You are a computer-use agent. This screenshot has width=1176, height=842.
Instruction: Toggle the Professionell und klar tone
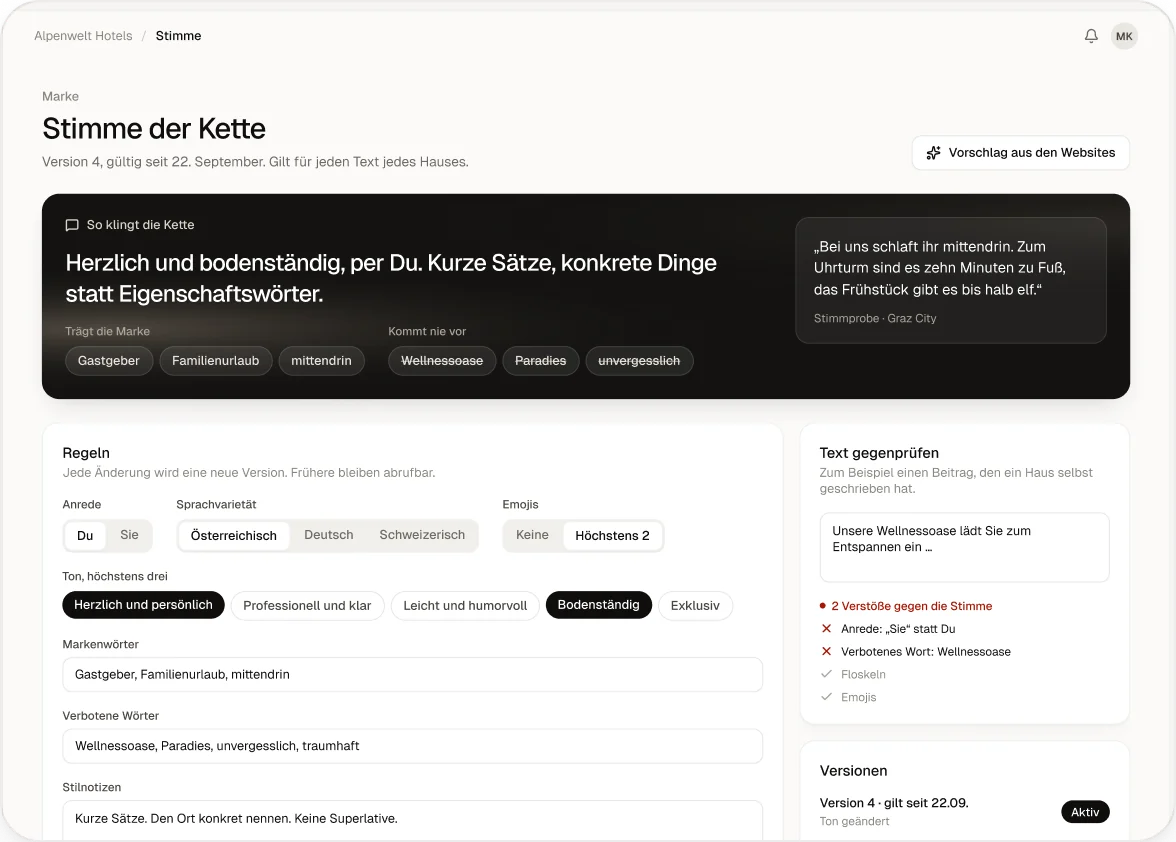point(308,605)
